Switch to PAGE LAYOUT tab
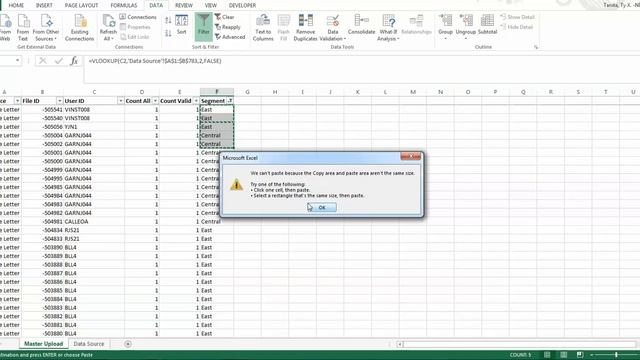This screenshot has width=640, height=360. pyautogui.click(x=81, y=5)
